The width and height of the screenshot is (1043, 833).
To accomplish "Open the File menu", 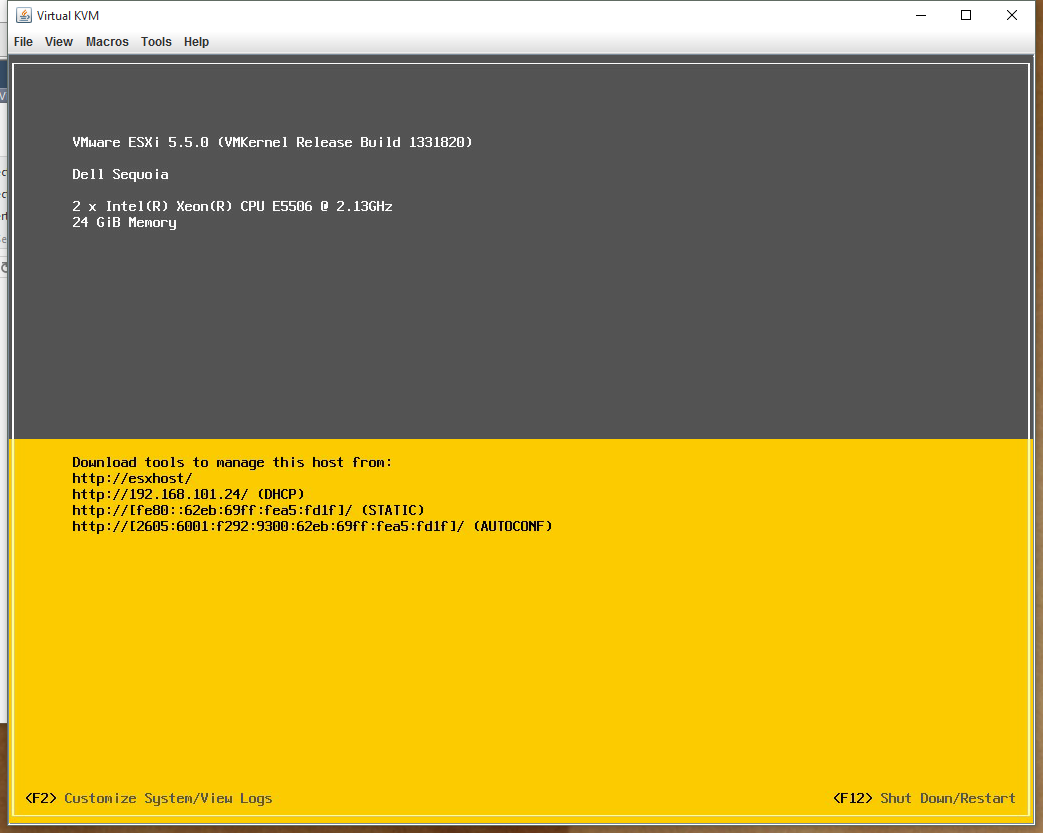I will coord(23,42).
